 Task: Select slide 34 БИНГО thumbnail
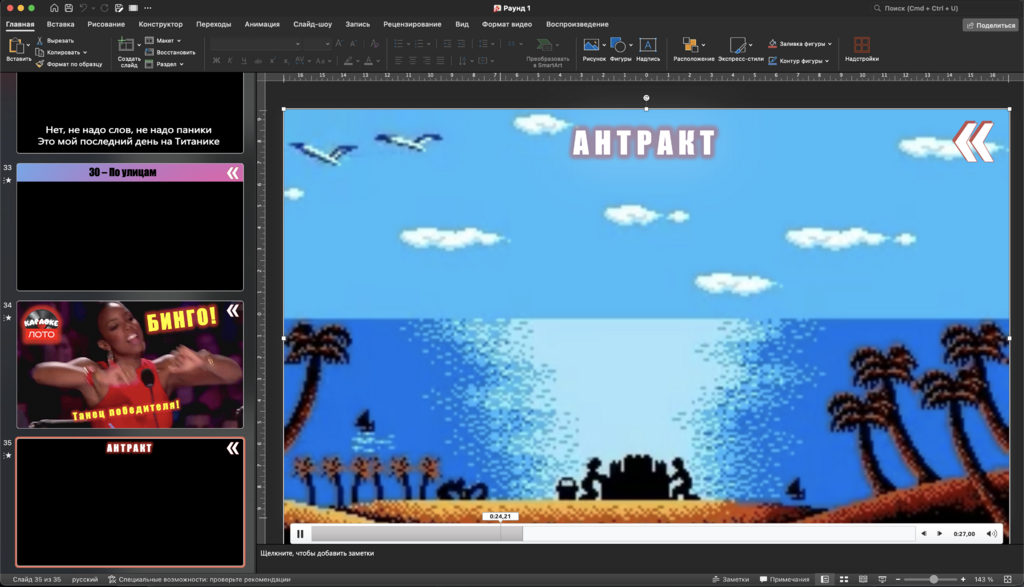[x=130, y=364]
